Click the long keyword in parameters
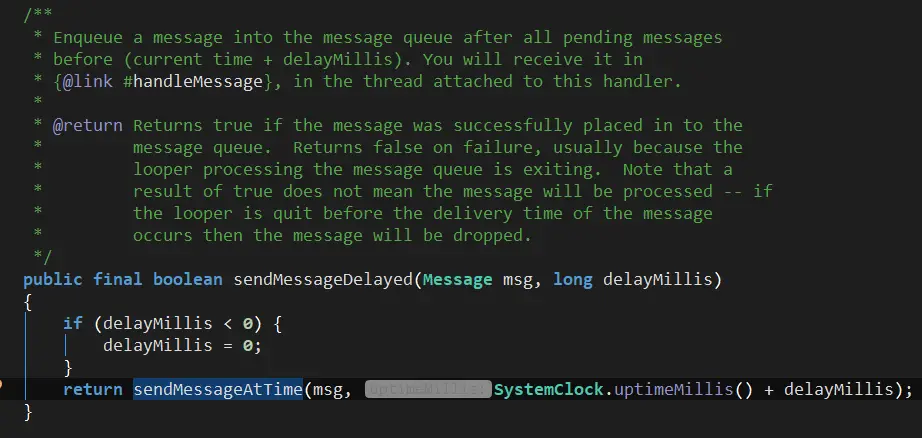The width and height of the screenshot is (922, 438). [572, 279]
